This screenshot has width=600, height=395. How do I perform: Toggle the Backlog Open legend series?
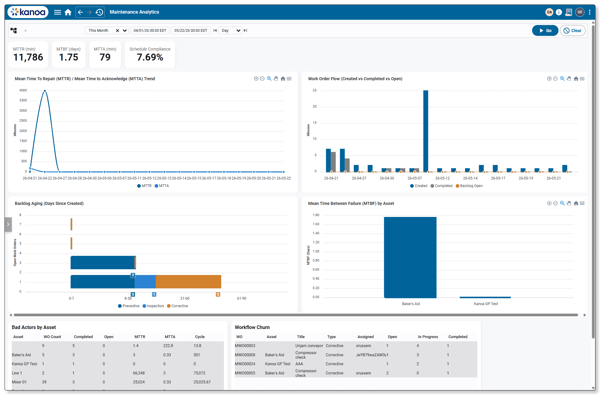coord(469,186)
